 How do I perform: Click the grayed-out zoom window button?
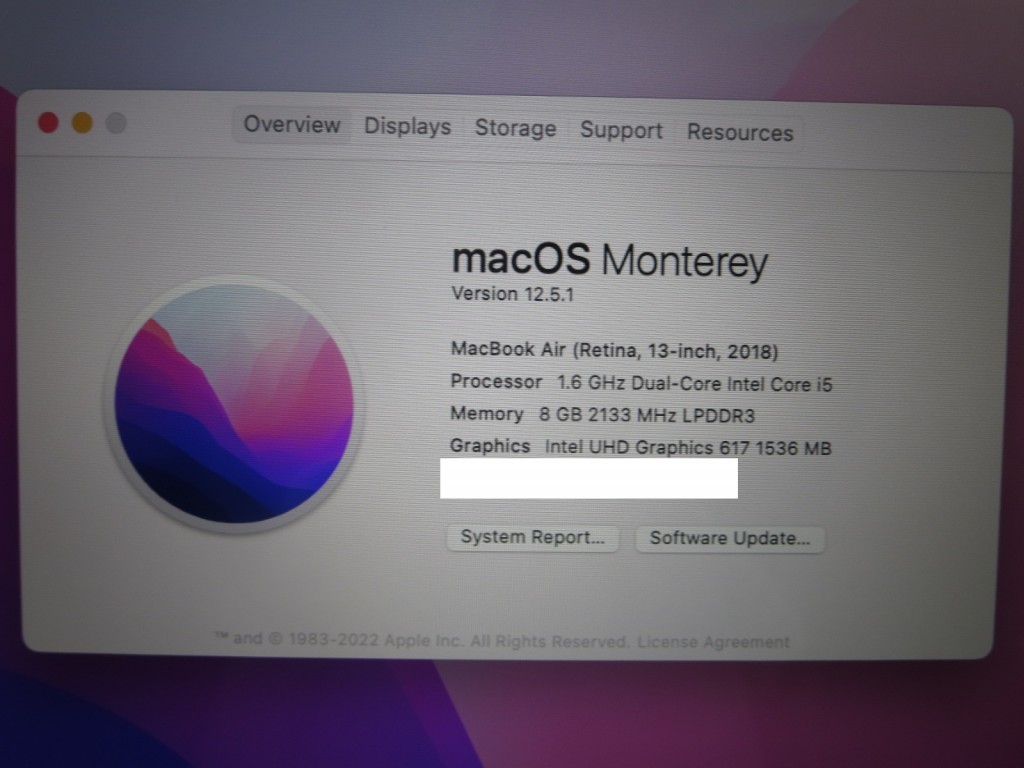[116, 123]
